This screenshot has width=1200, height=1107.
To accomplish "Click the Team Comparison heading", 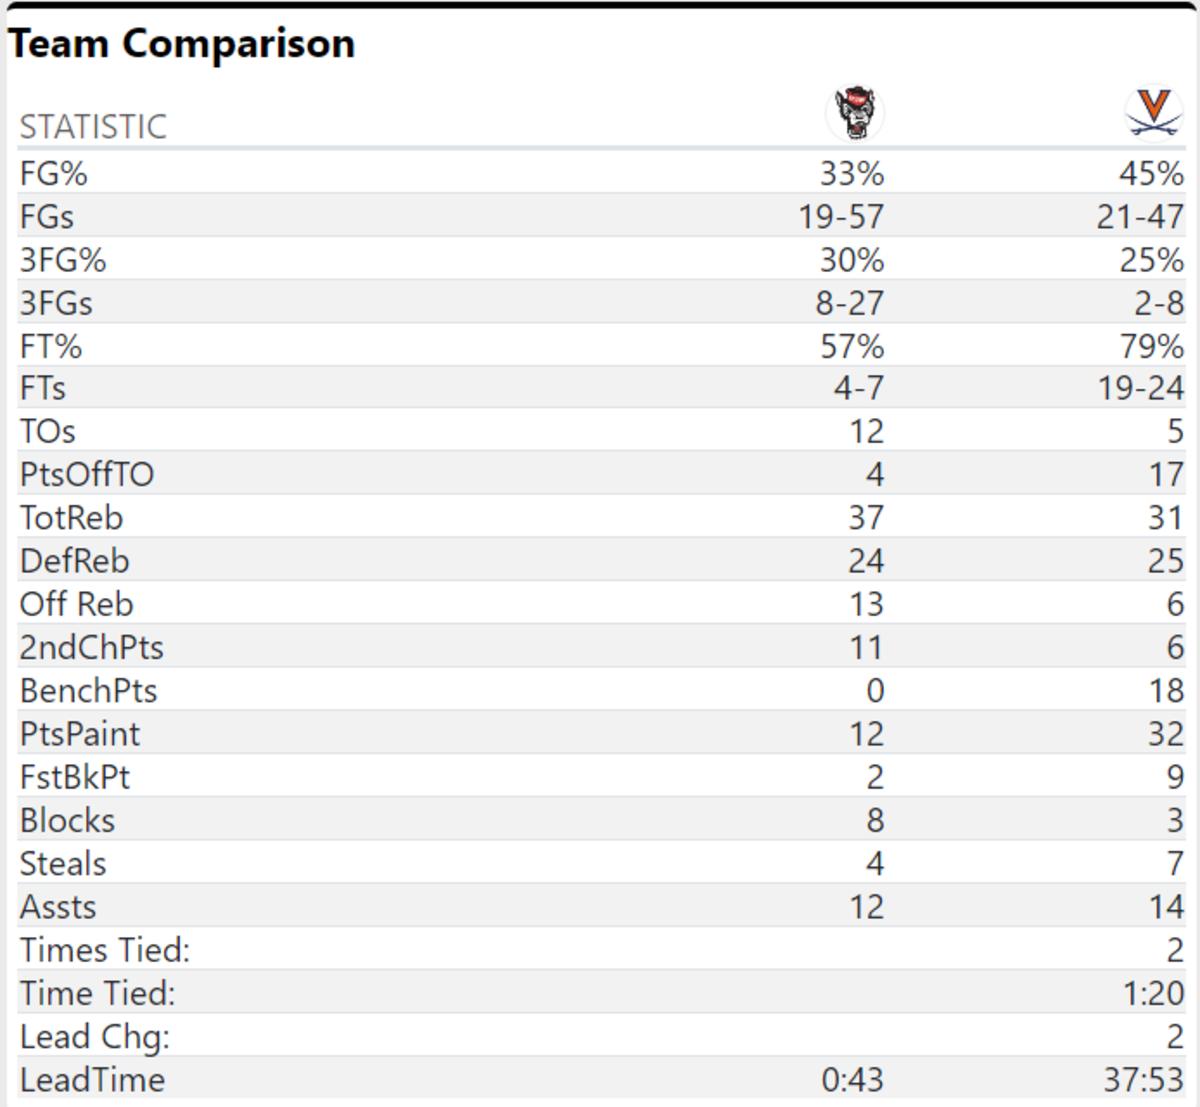I will (181, 44).
